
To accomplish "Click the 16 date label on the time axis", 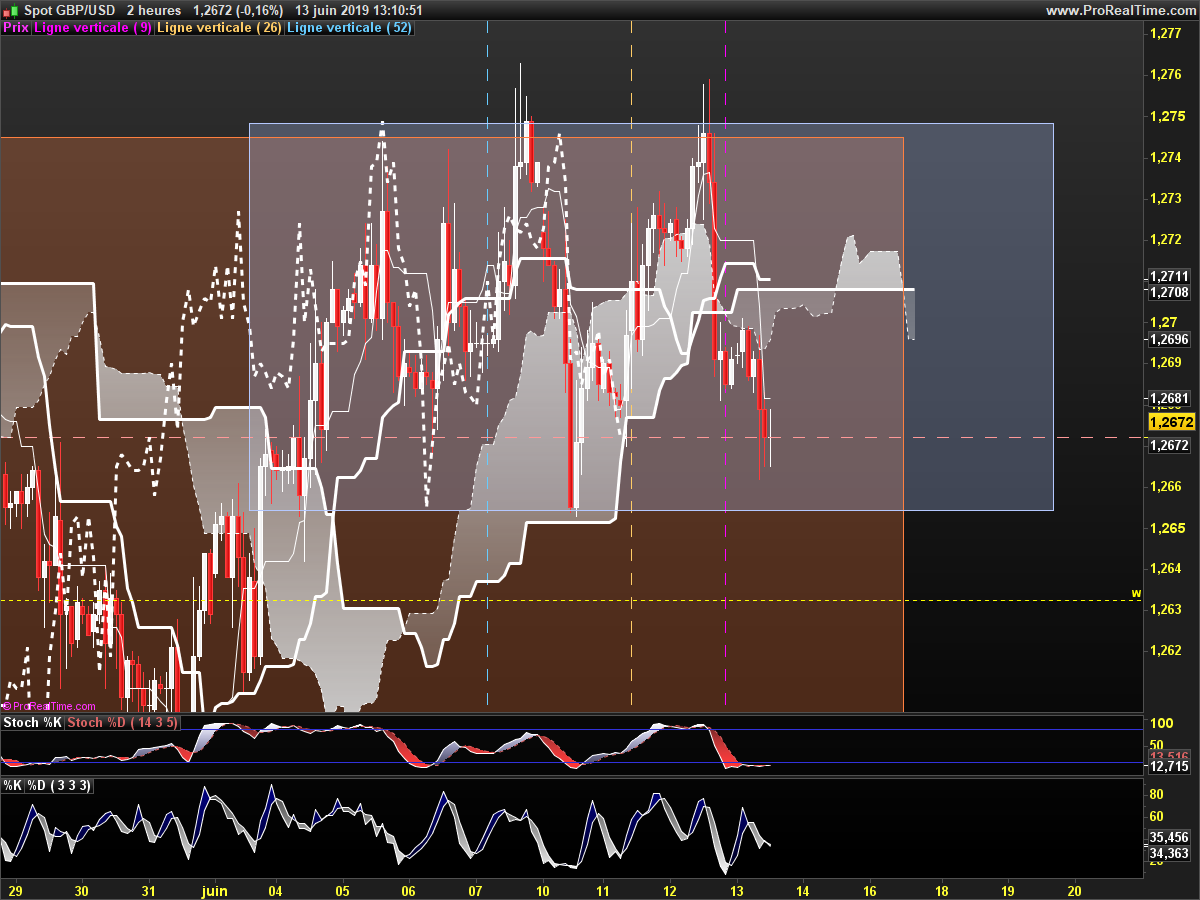I will point(870,890).
